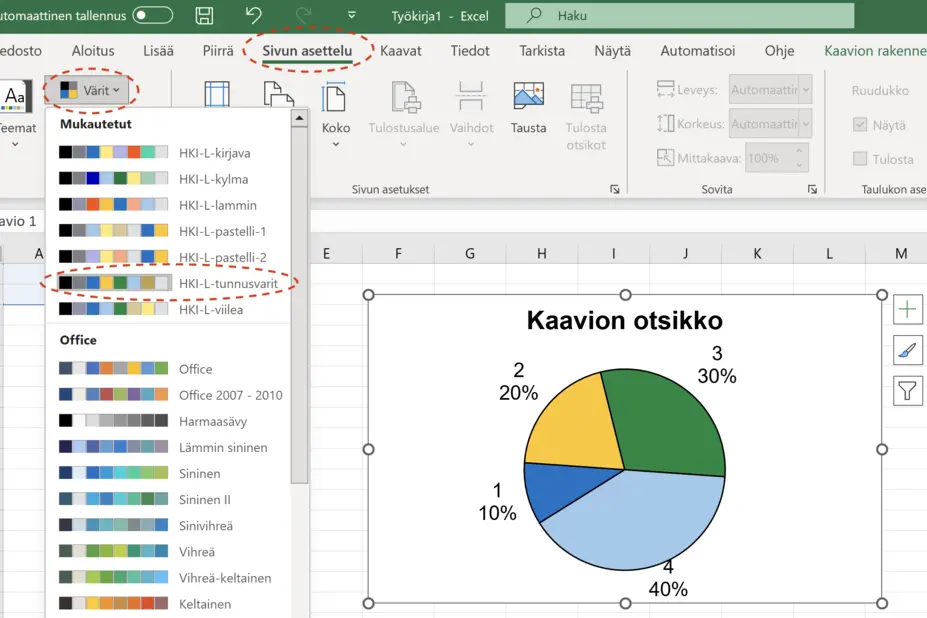927x618 pixels.
Task: Select column header F
Action: pos(398,254)
